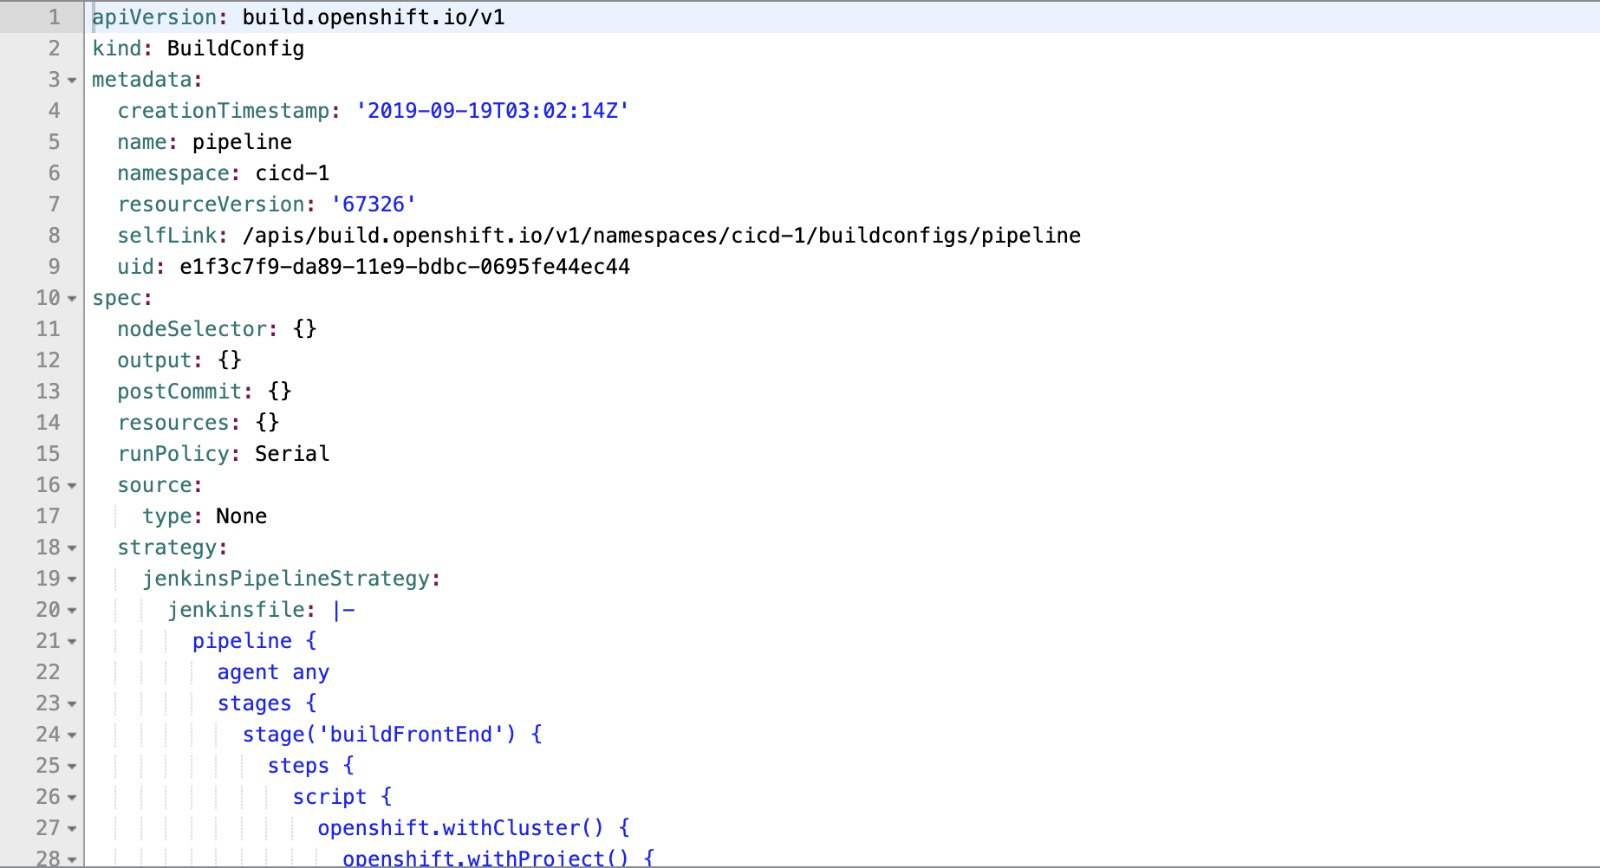Fold jenkinsPipelineStrategy on line 19
This screenshot has height=868, width=1600.
pyautogui.click(x=72, y=579)
